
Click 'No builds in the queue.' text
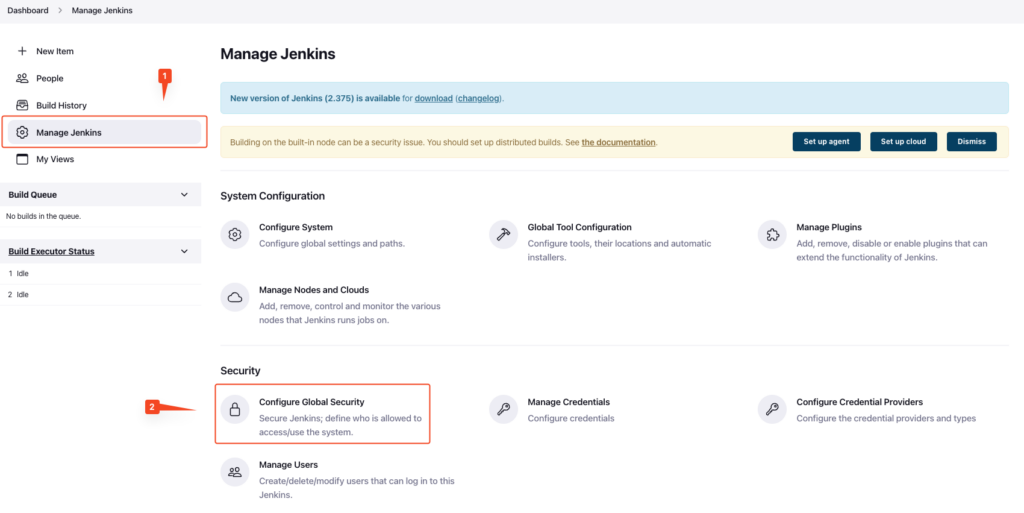(x=43, y=216)
